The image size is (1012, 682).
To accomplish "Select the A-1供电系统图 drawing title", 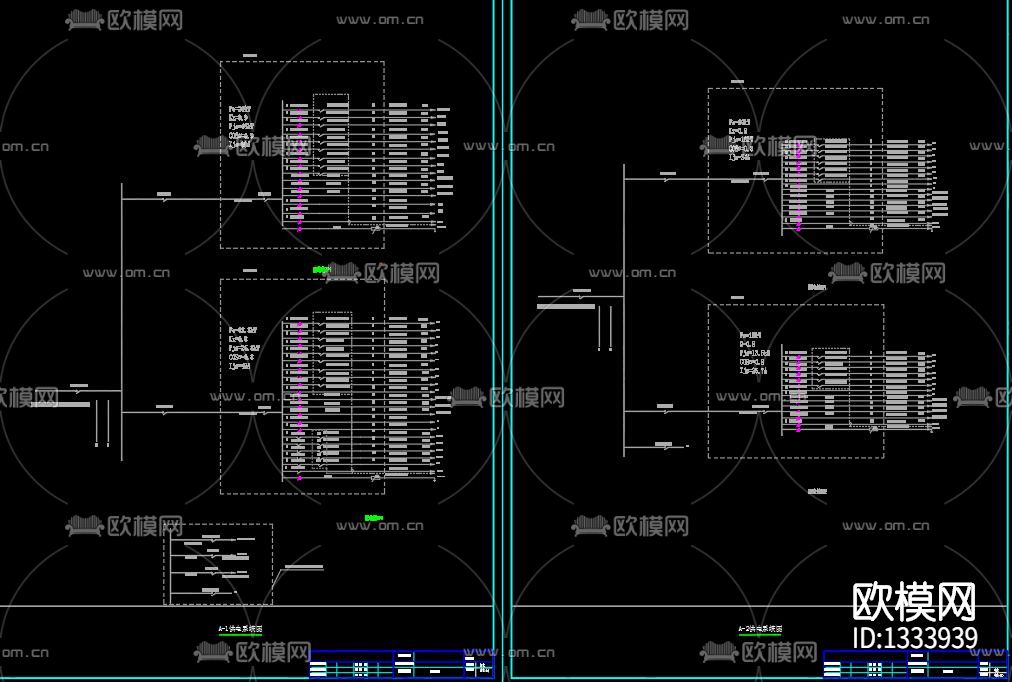I will tap(240, 628).
